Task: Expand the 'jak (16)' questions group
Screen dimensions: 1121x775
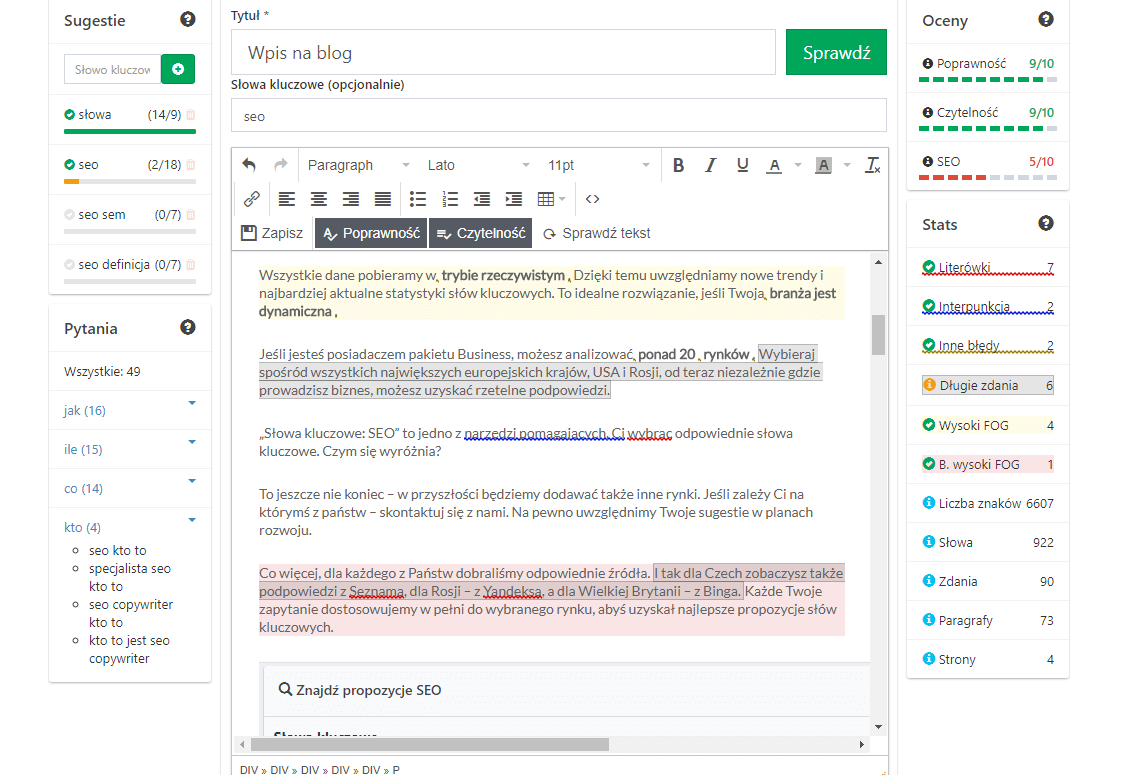Action: (192, 403)
